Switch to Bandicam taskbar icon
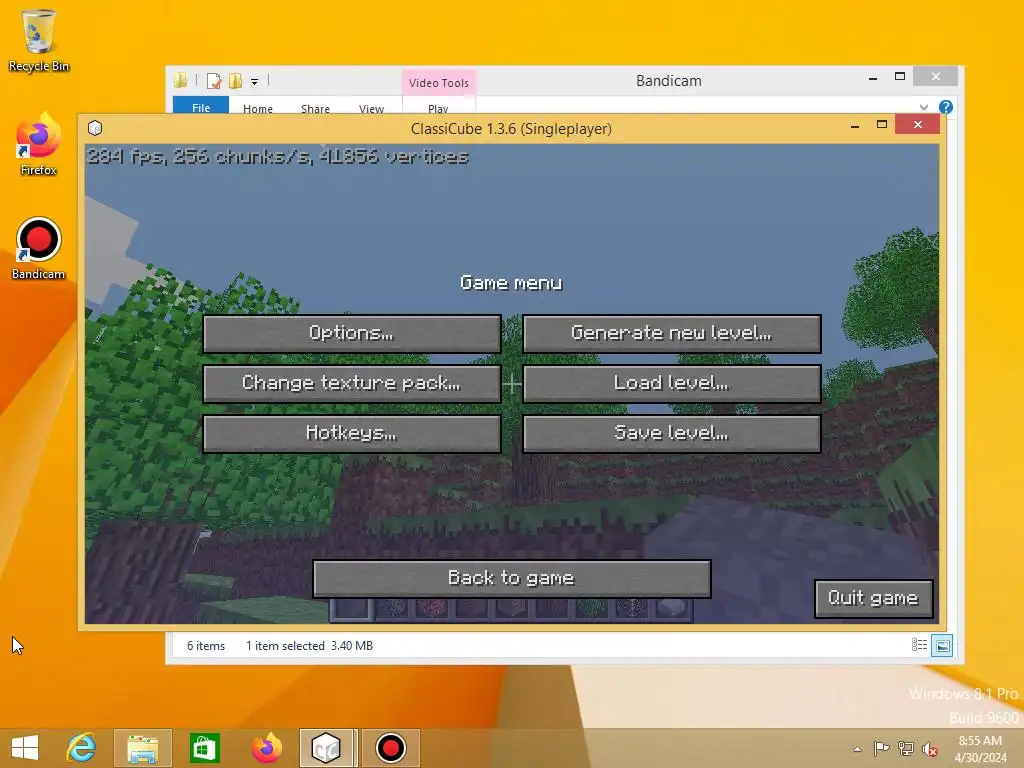This screenshot has width=1024, height=768. pyautogui.click(x=391, y=748)
